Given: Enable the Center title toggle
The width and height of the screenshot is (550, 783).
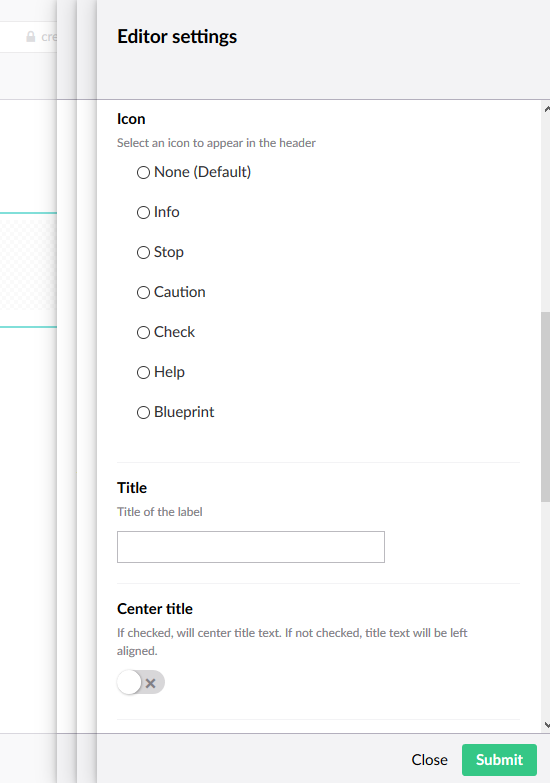Looking at the screenshot, I should pos(141,682).
